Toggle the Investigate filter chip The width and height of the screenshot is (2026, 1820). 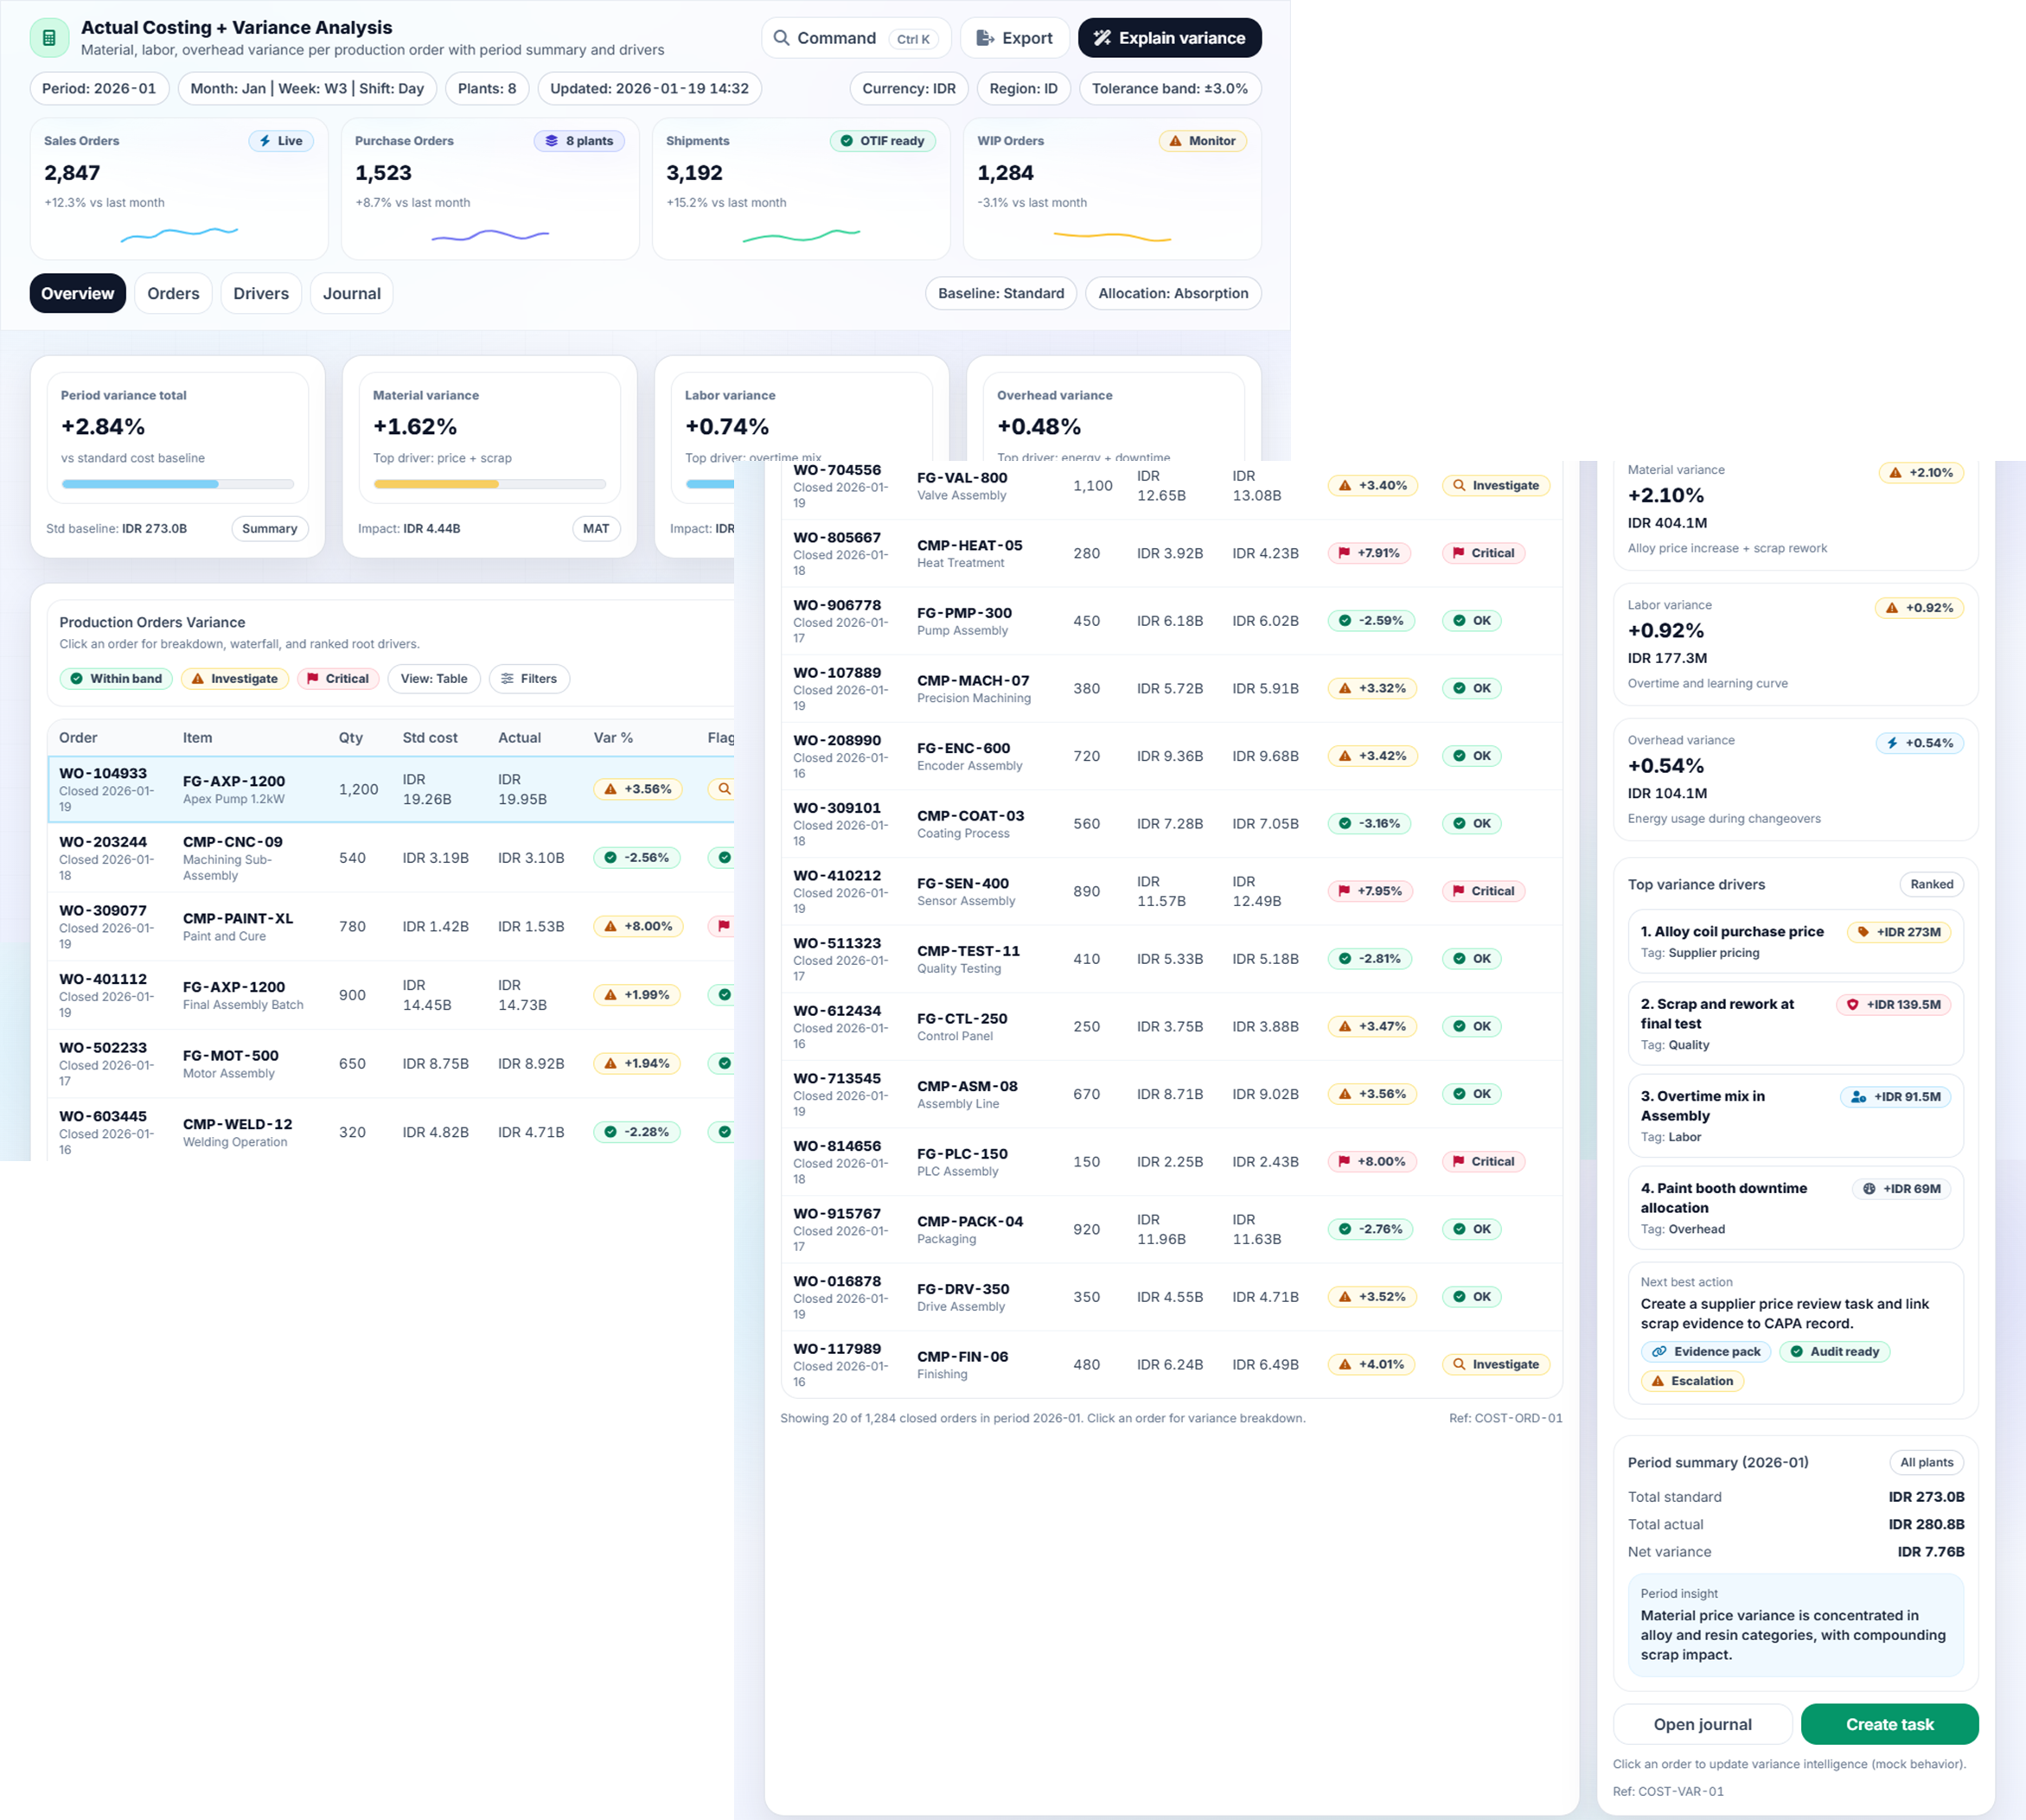(235, 679)
